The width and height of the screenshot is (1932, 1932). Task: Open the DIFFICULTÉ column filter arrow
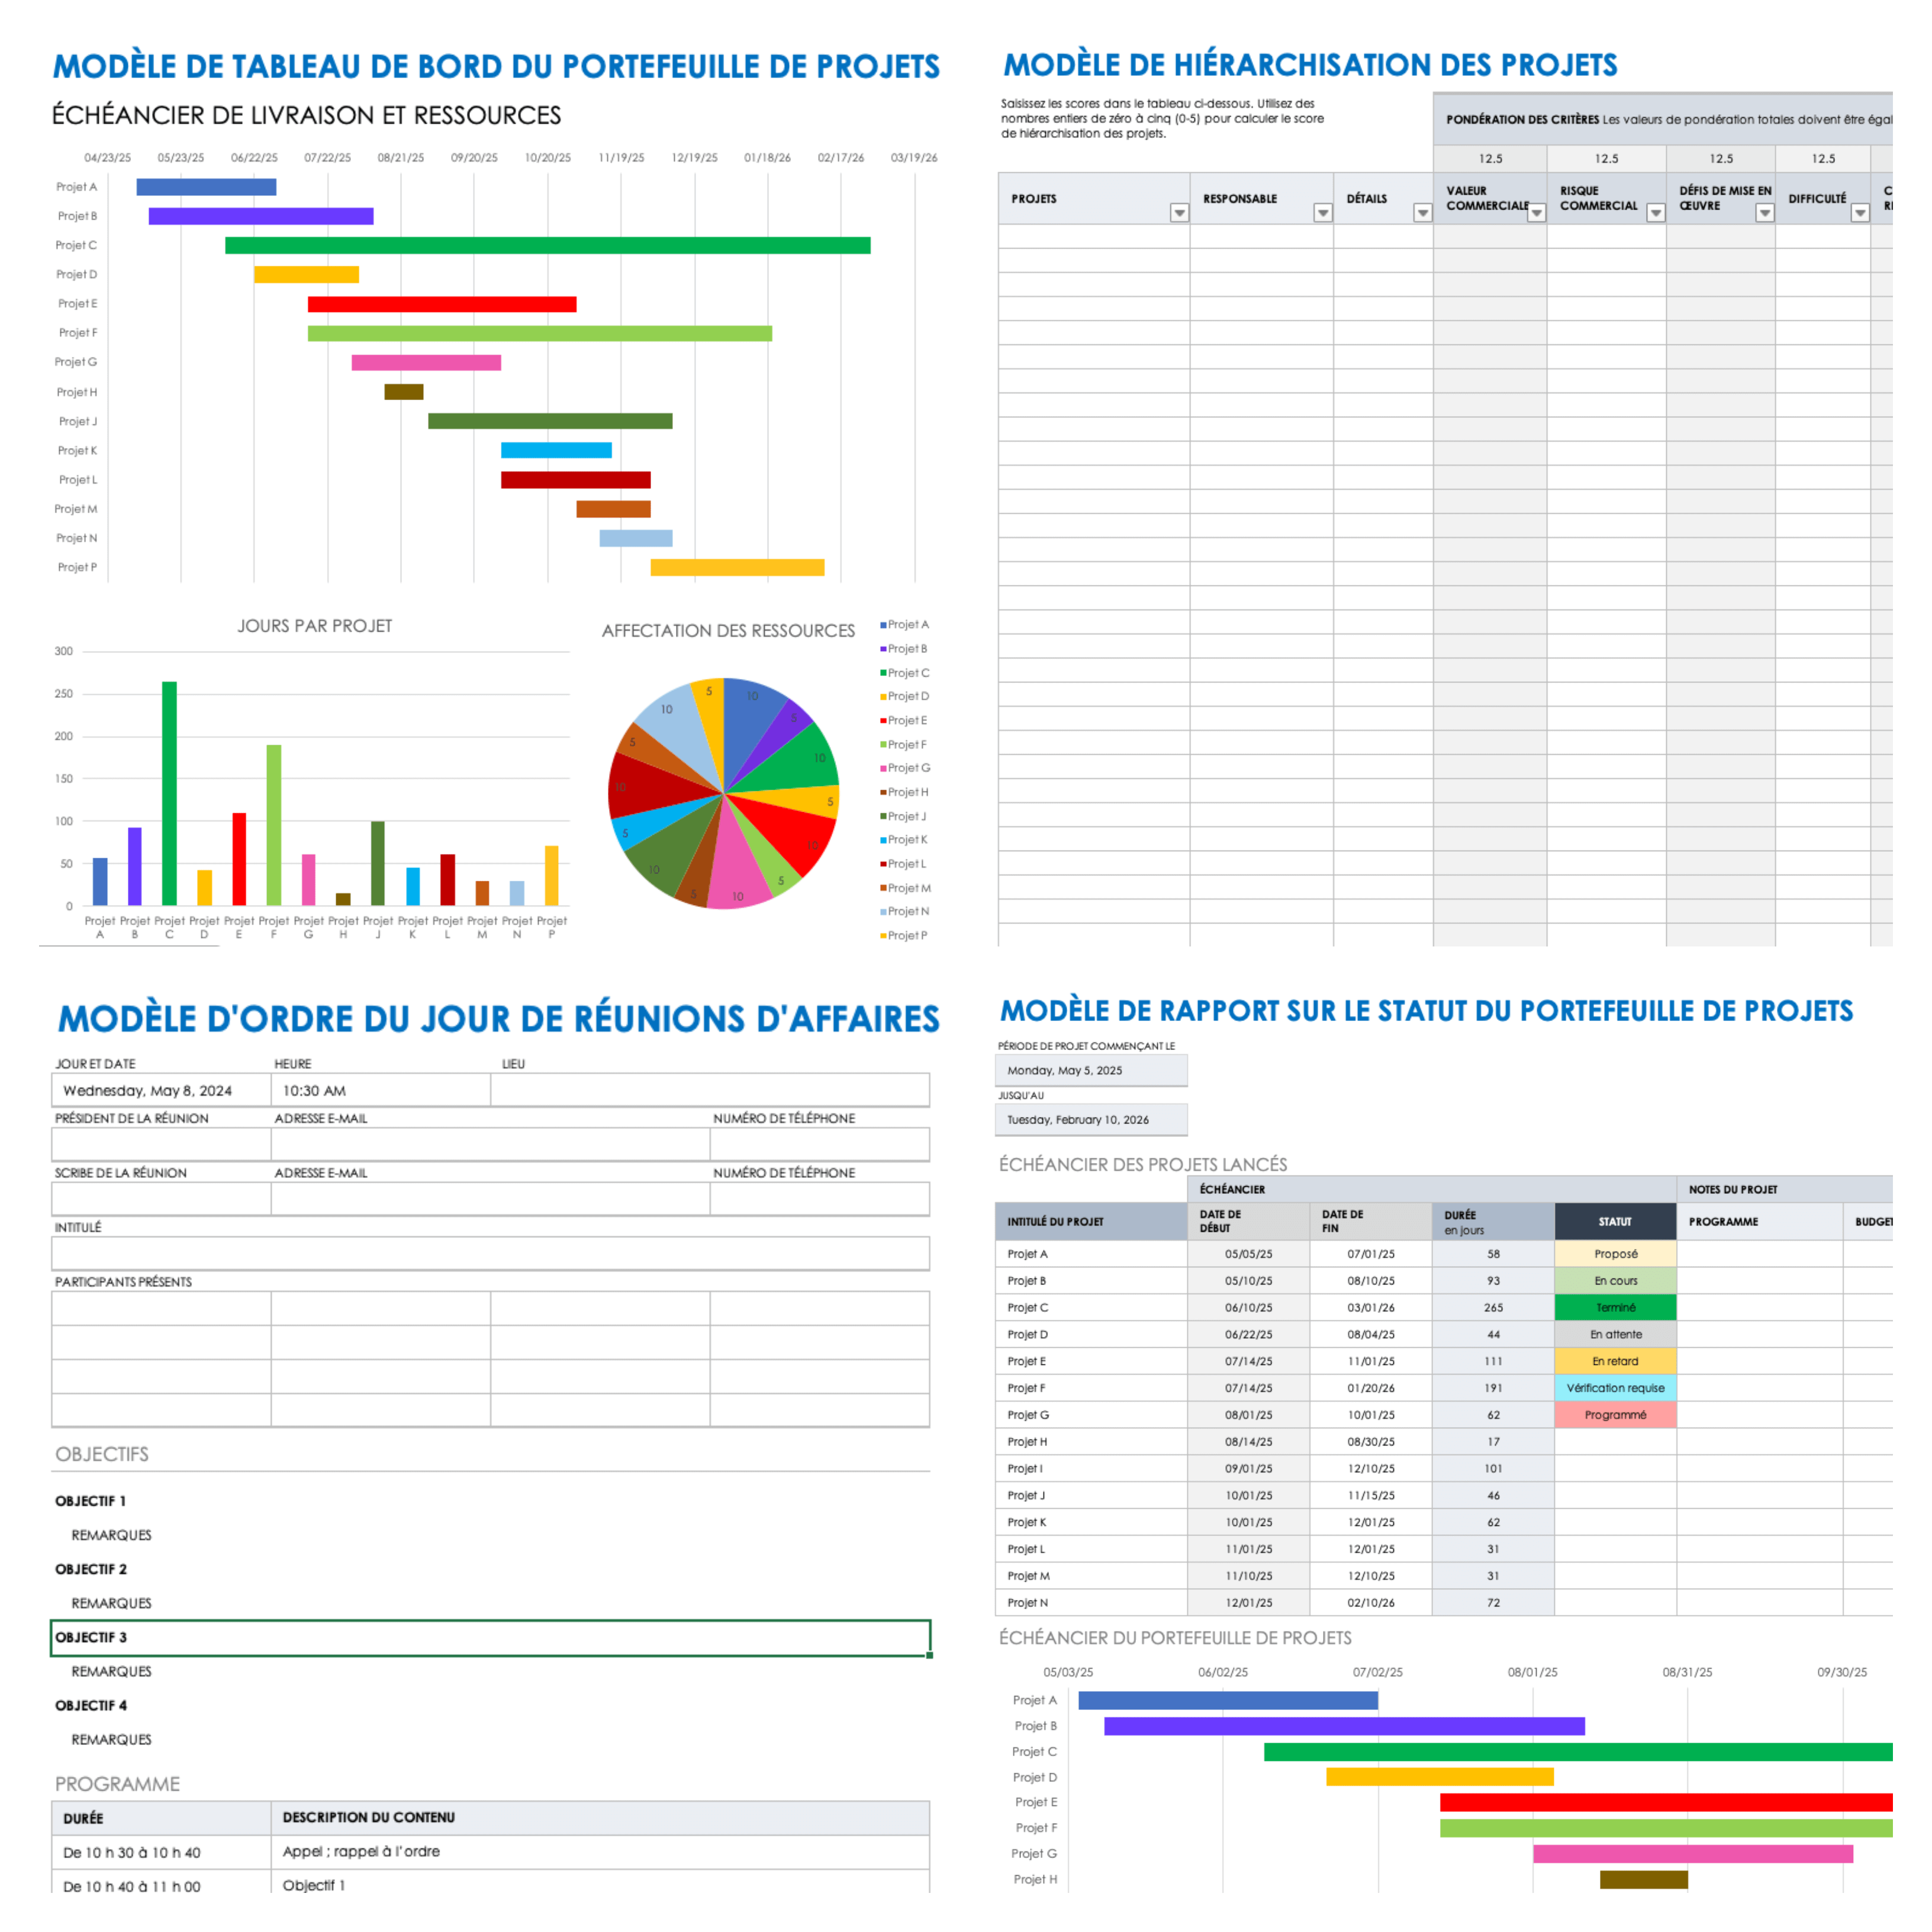(x=1859, y=213)
